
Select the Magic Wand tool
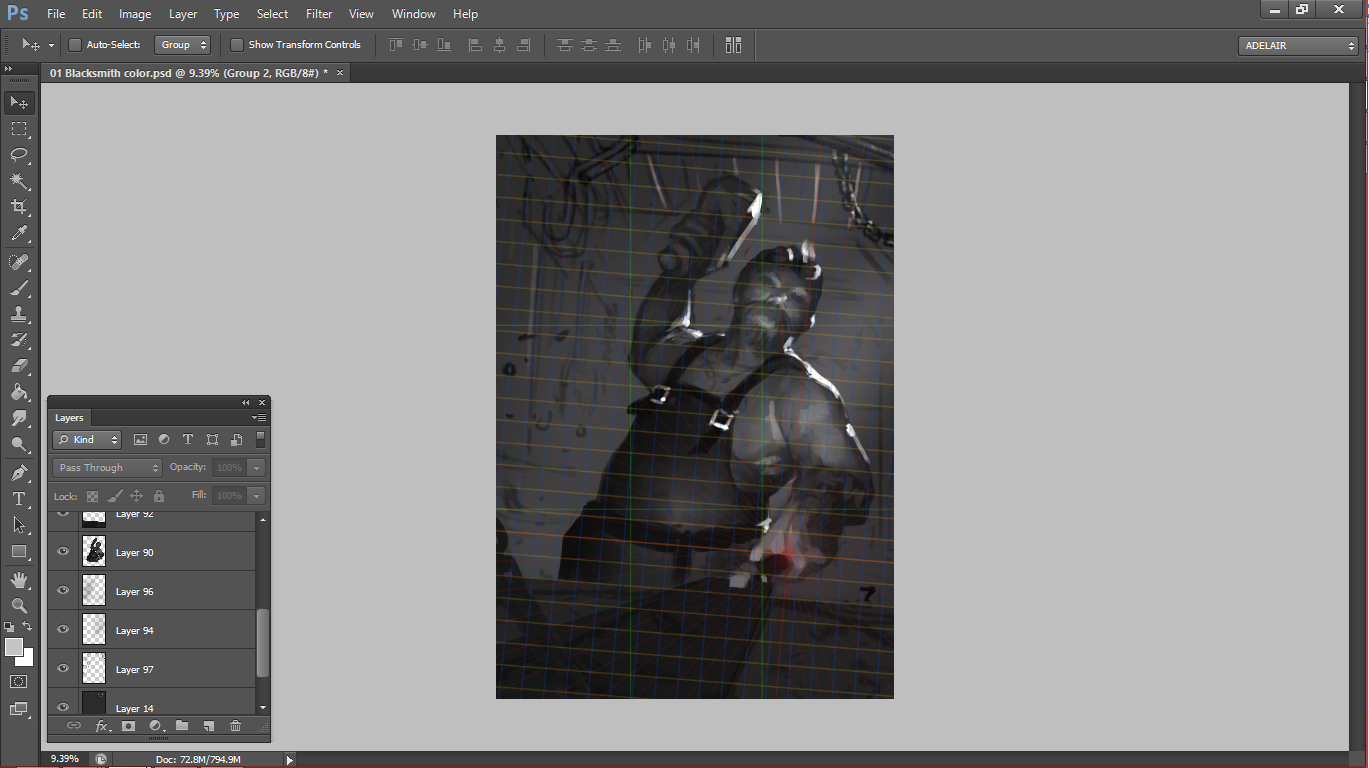(x=19, y=181)
